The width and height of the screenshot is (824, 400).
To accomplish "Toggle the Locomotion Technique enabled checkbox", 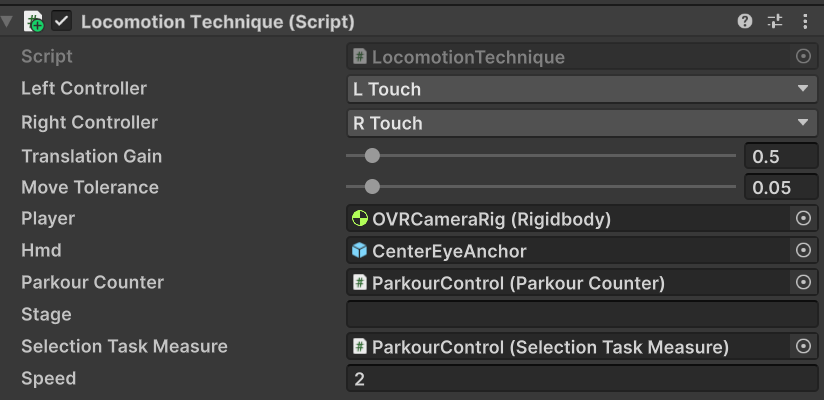I will pyautogui.click(x=62, y=21).
